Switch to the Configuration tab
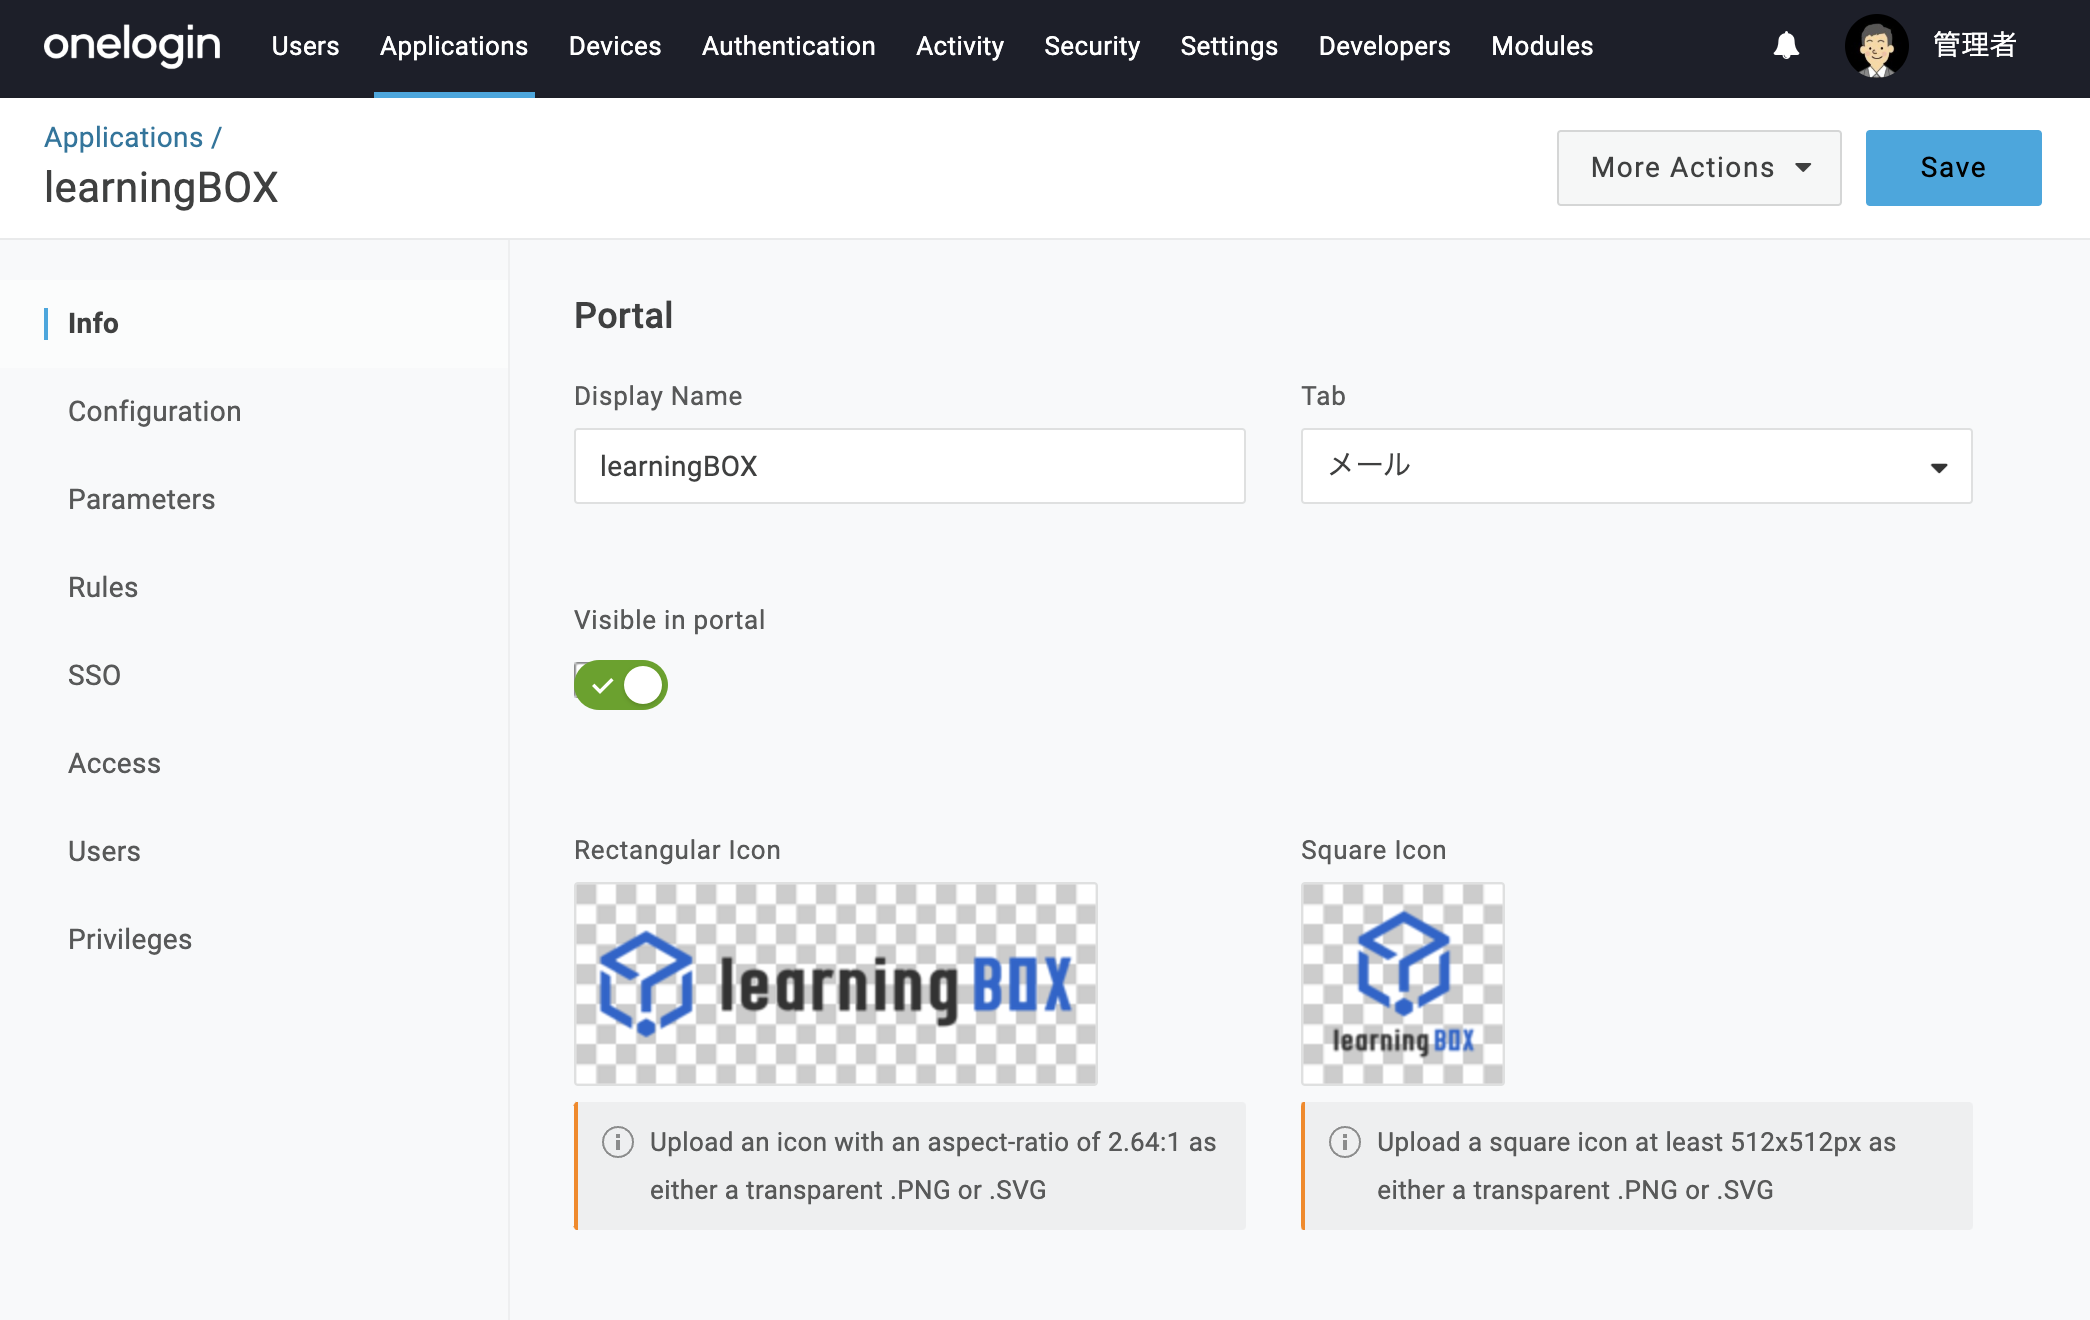The image size is (2090, 1320). pyautogui.click(x=154, y=411)
